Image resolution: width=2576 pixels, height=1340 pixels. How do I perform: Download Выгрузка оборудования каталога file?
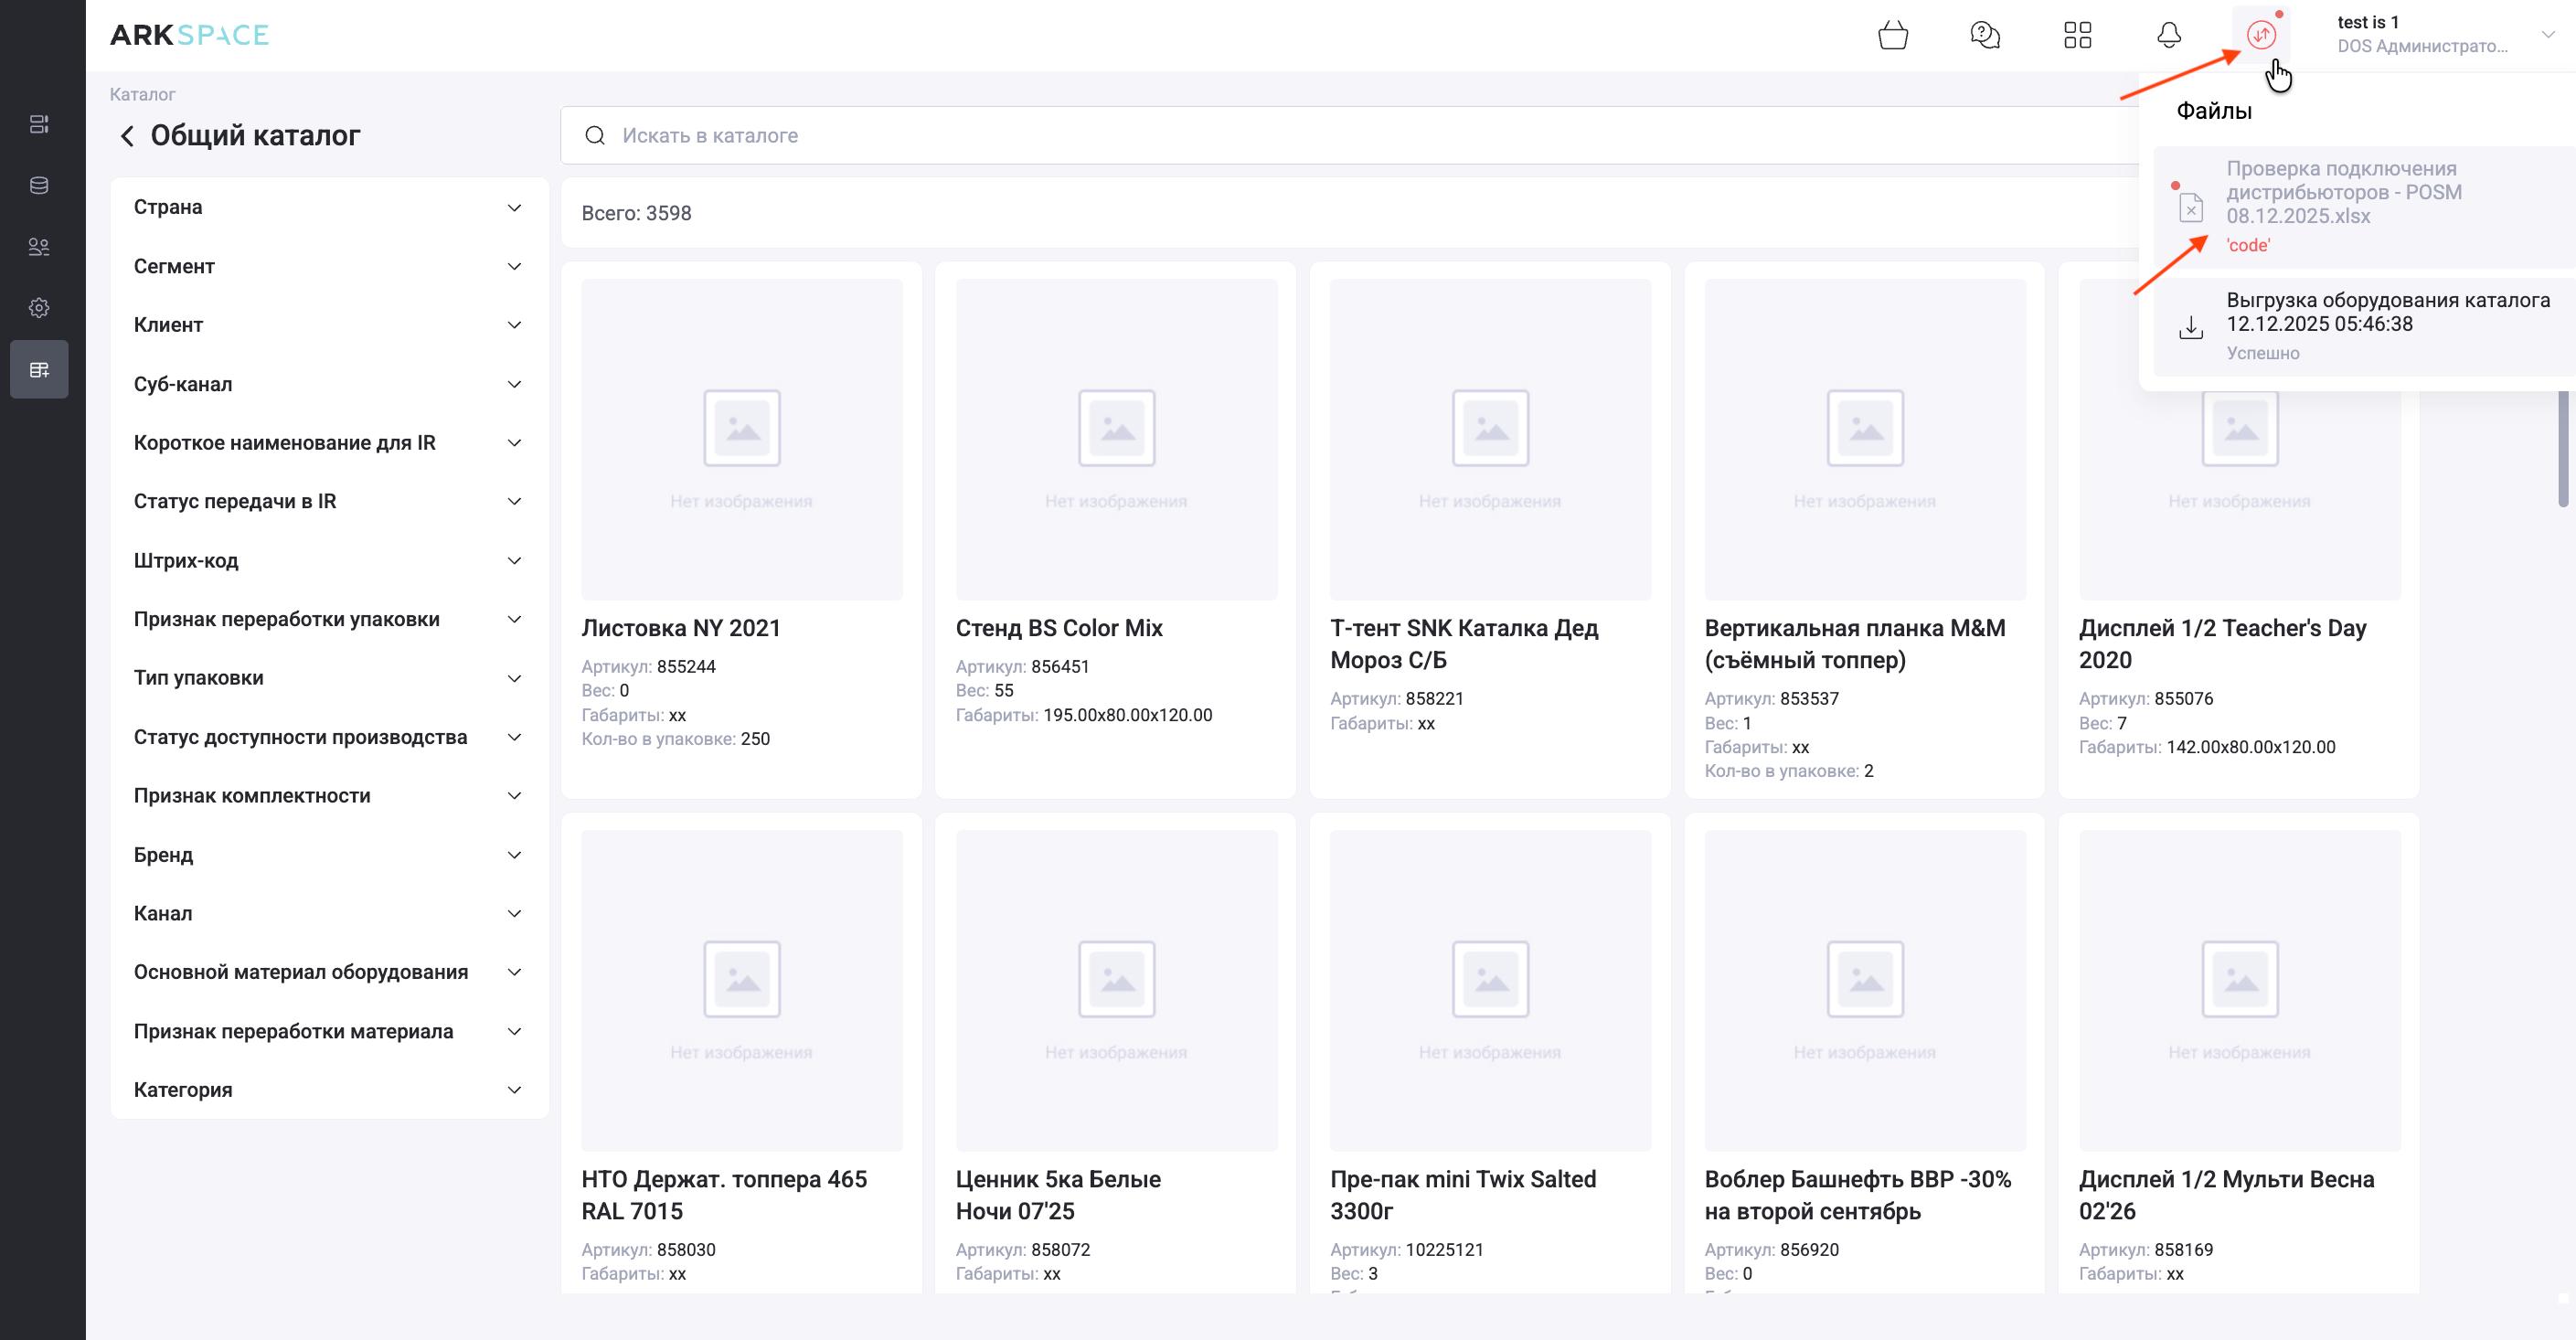pos(2190,327)
